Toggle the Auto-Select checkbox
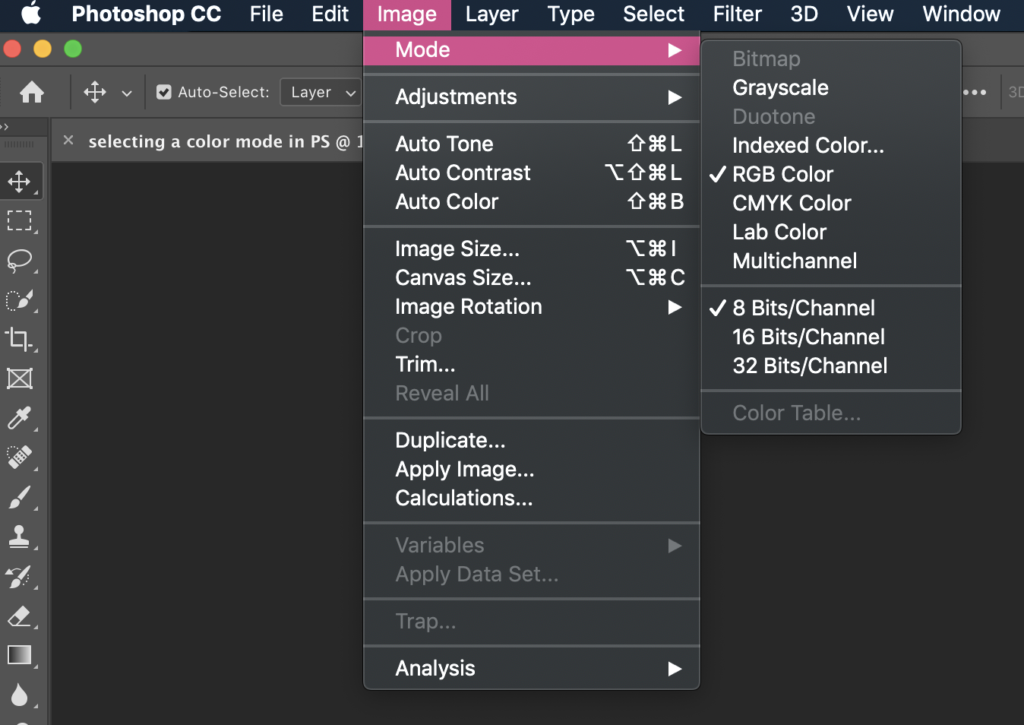1024x725 pixels. [x=163, y=91]
